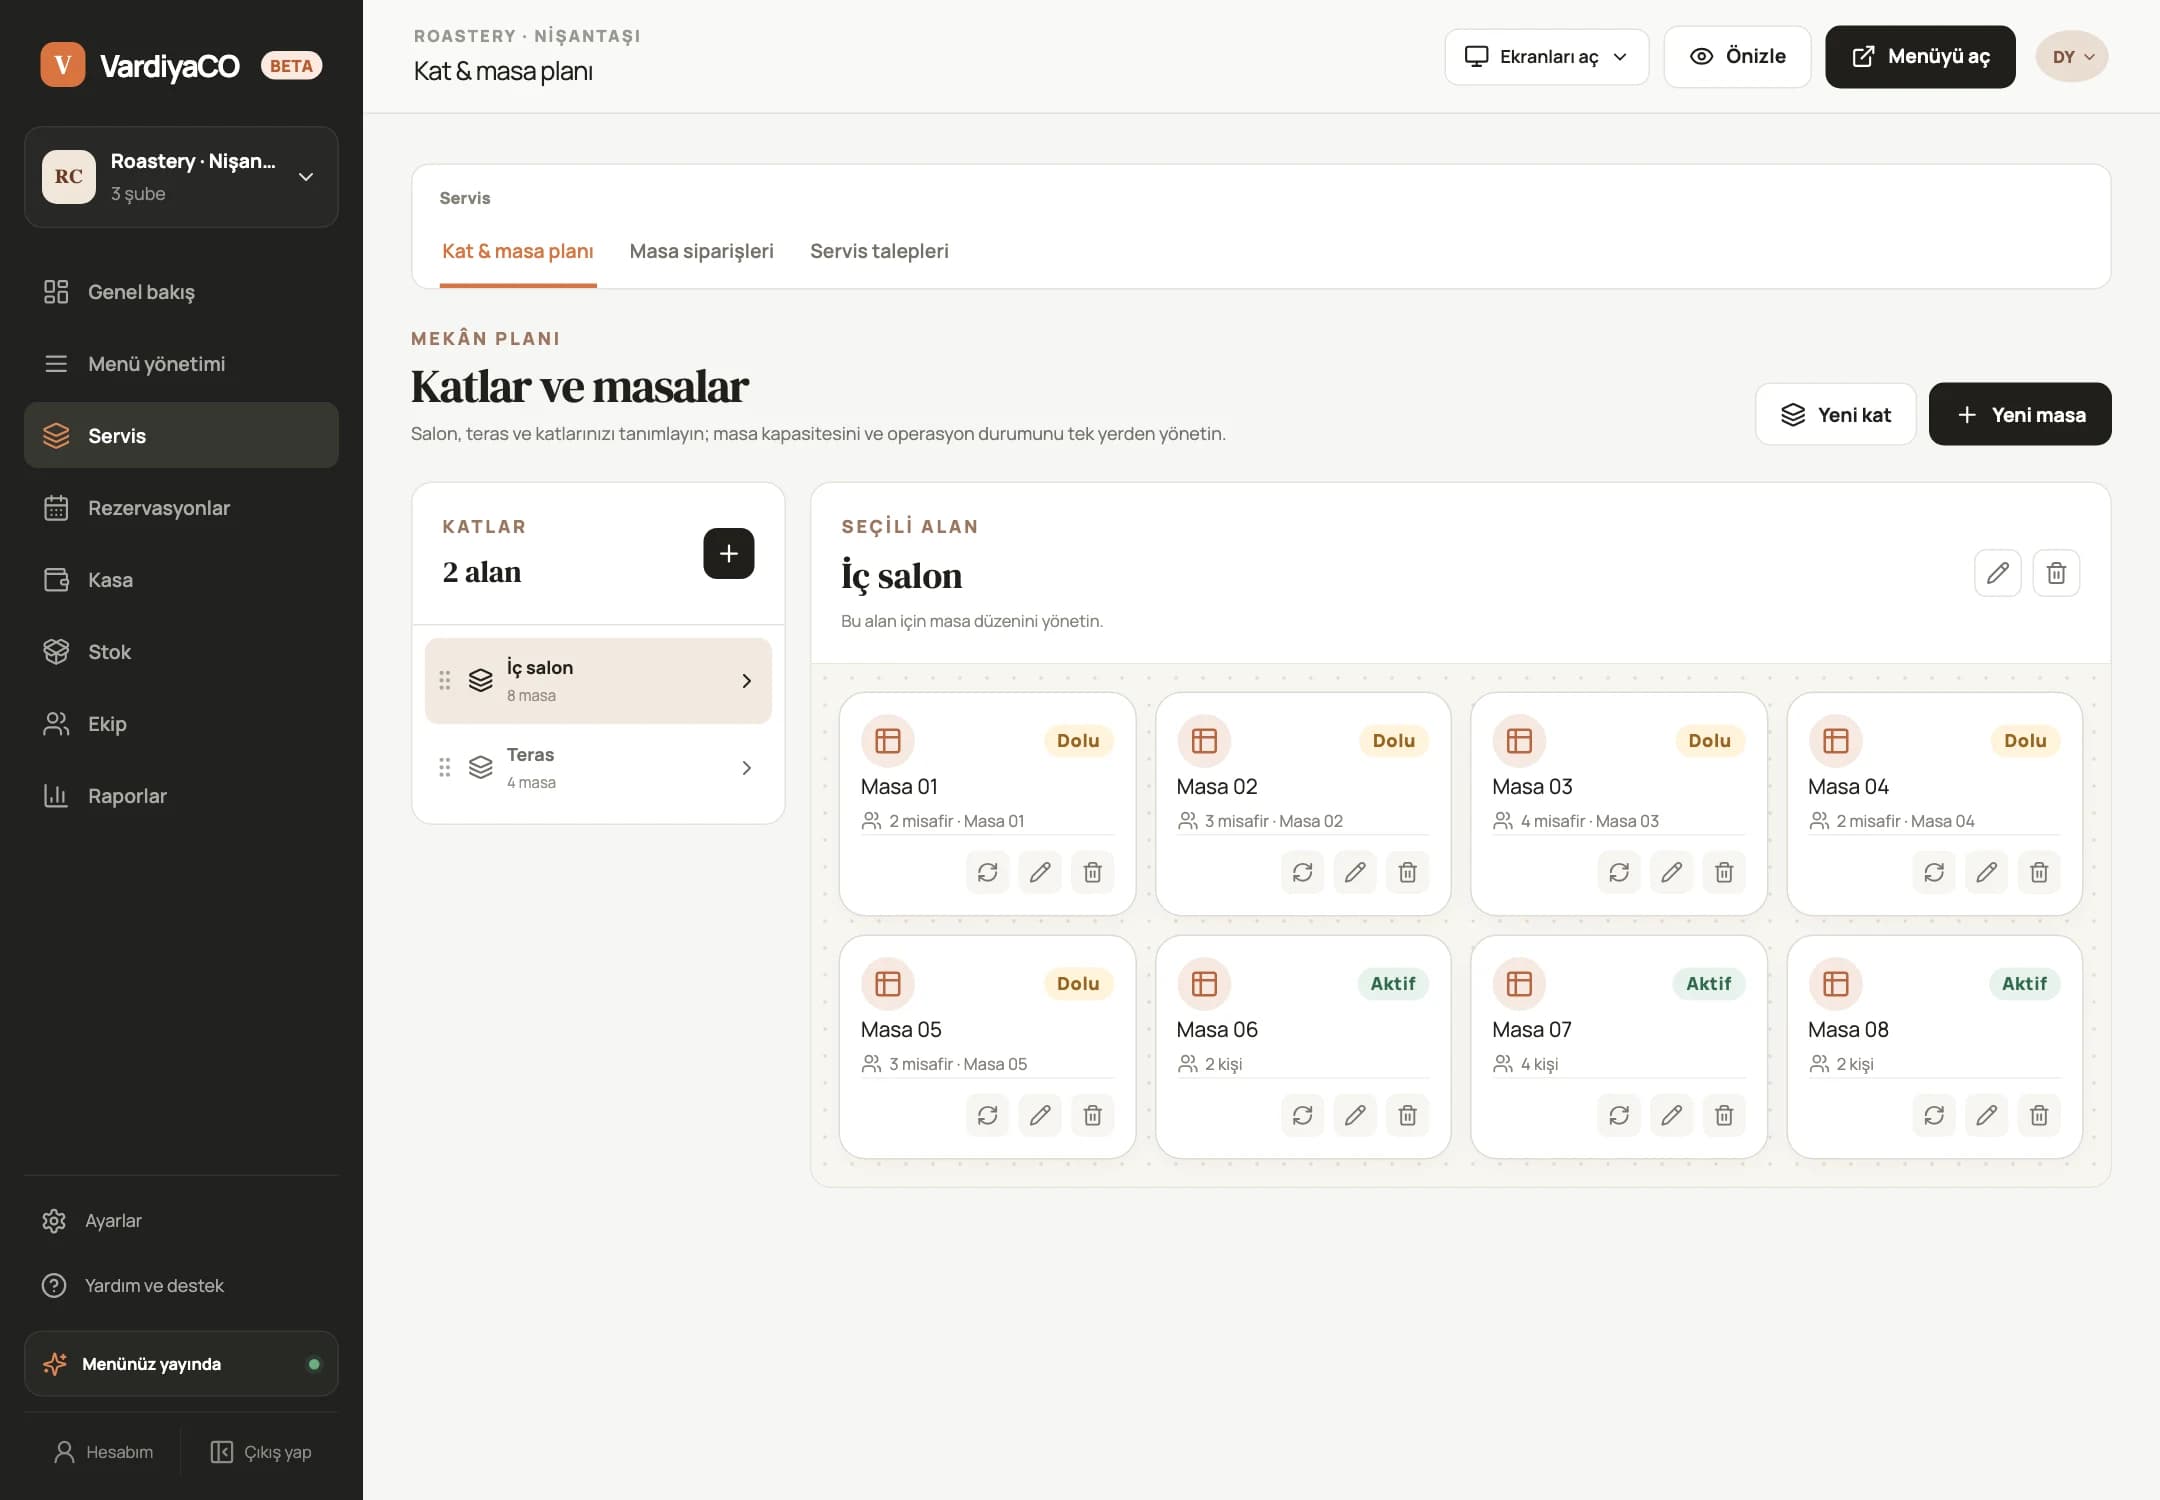The image size is (2160, 1500).
Task: Expand the Roastery · Nişantaşı branch selector
Action: (181, 177)
